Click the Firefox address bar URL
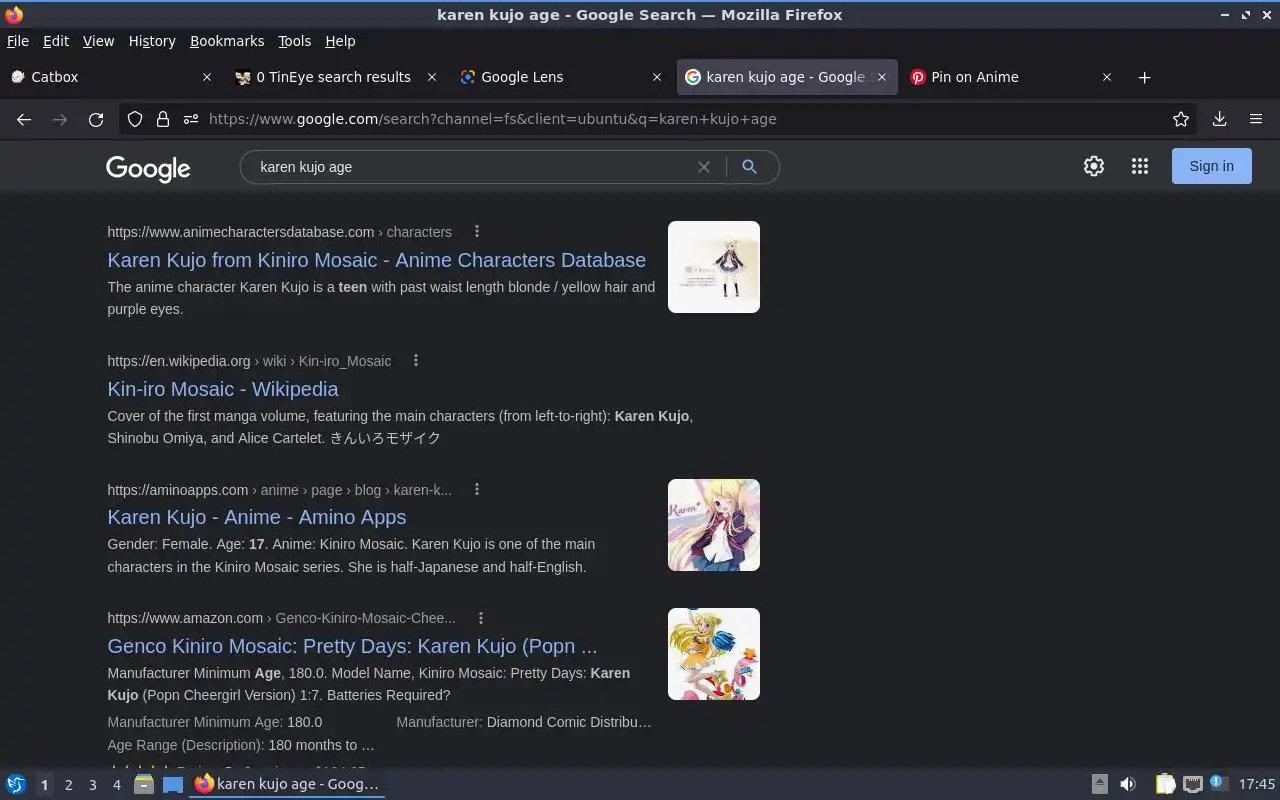The height and width of the screenshot is (800, 1280). point(492,119)
